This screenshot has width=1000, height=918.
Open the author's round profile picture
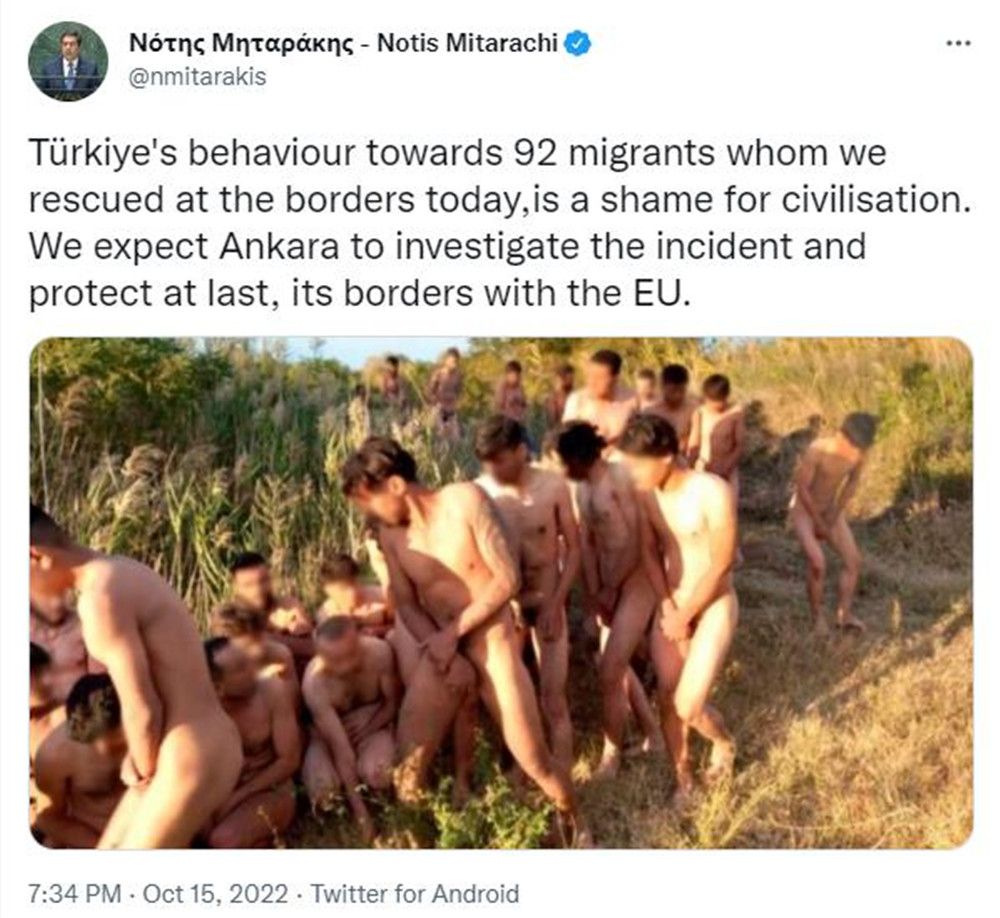68,61
